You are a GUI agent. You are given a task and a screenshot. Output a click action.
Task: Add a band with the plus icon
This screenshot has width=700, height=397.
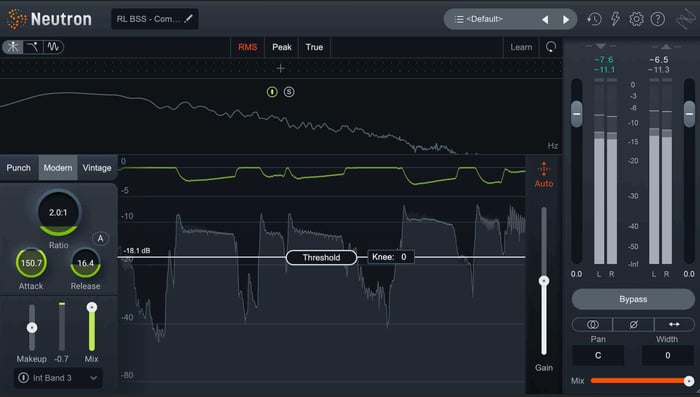coord(280,68)
